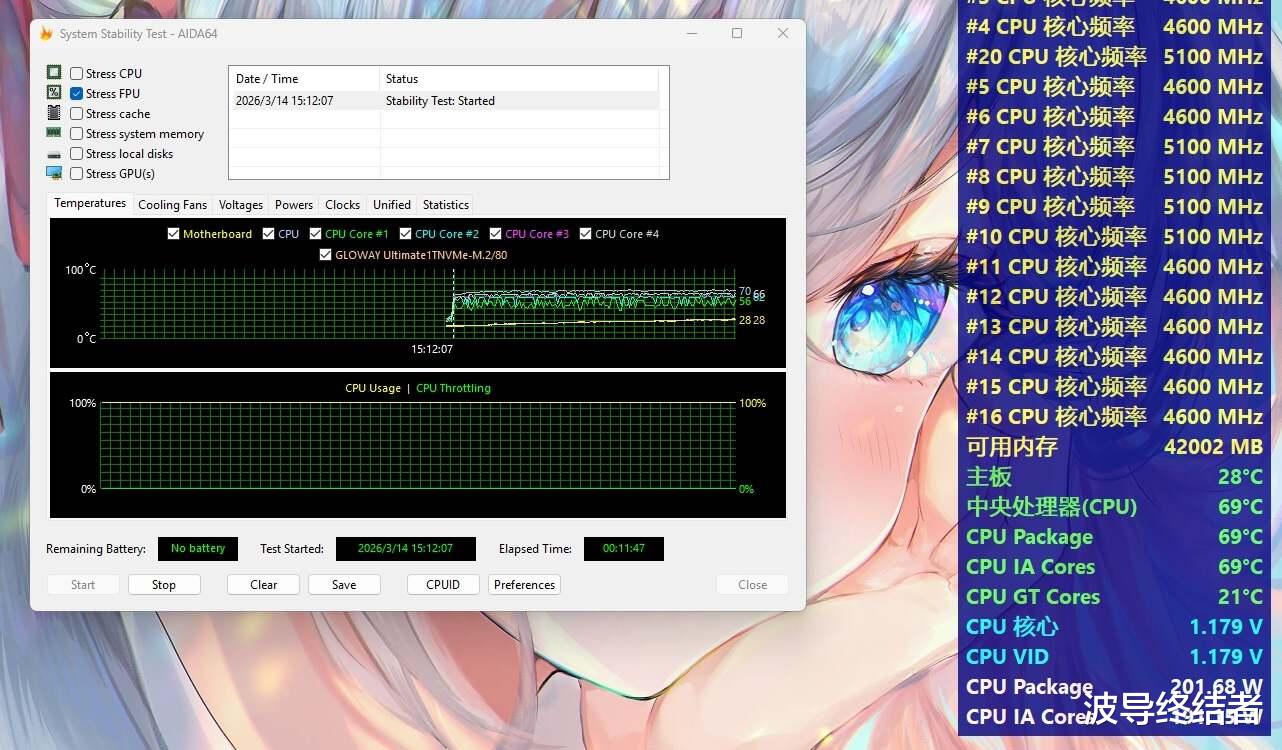Select the Temperatures tab
1282x750 pixels.
pyautogui.click(x=90, y=203)
